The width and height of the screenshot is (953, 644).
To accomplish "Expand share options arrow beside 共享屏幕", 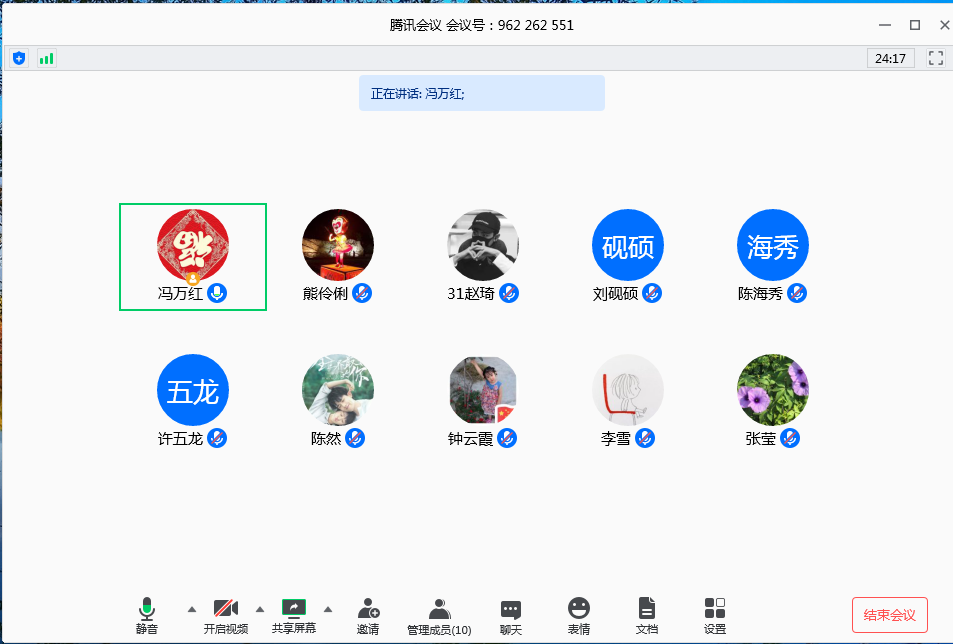I will tap(327, 608).
